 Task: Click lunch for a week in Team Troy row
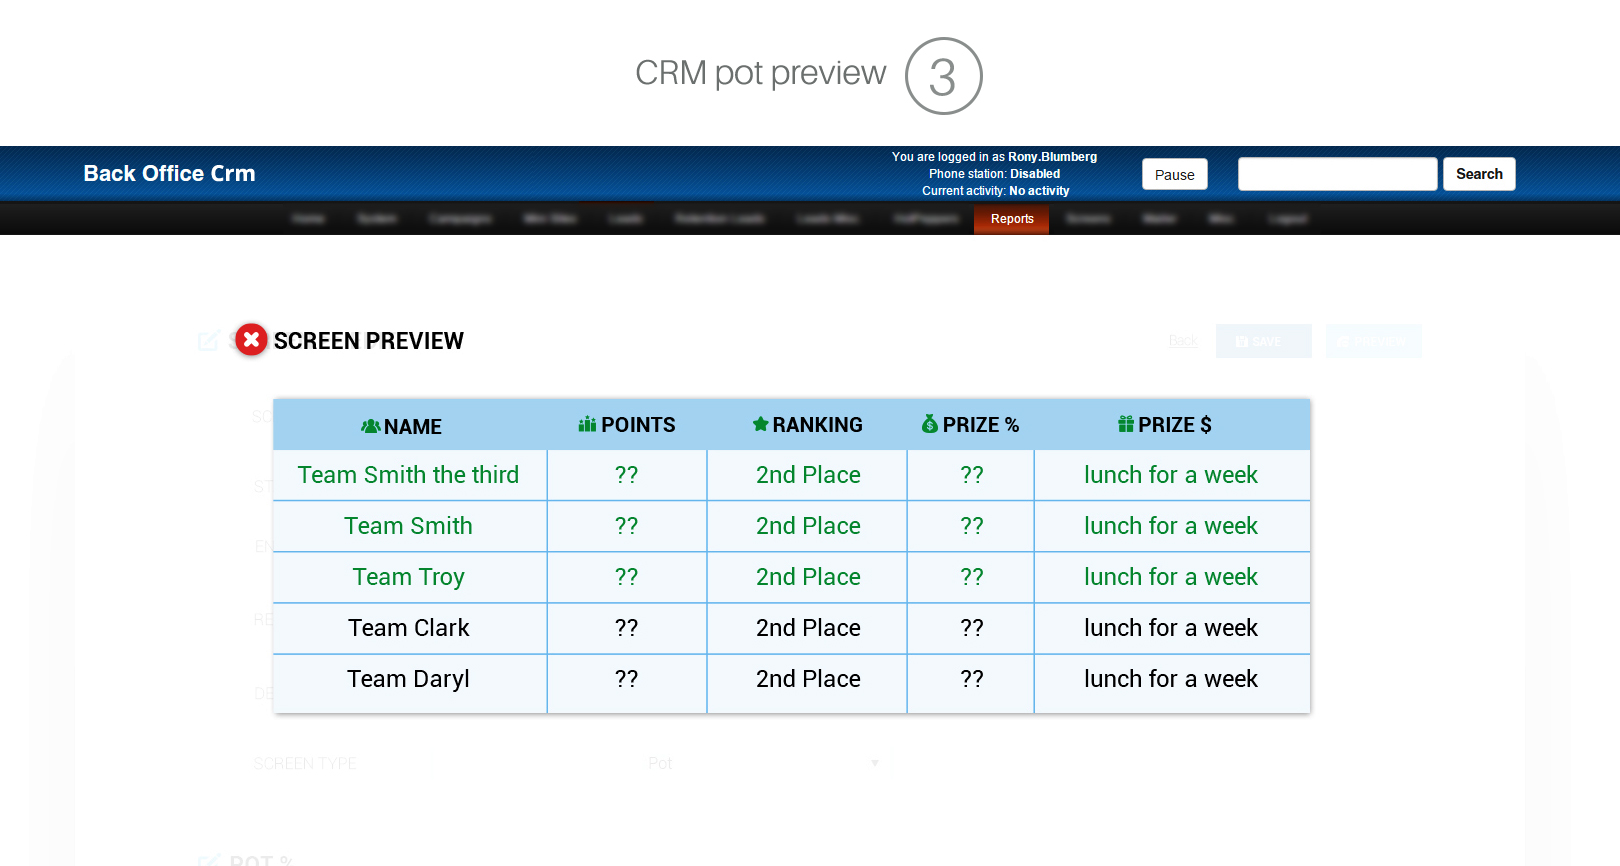click(1171, 577)
